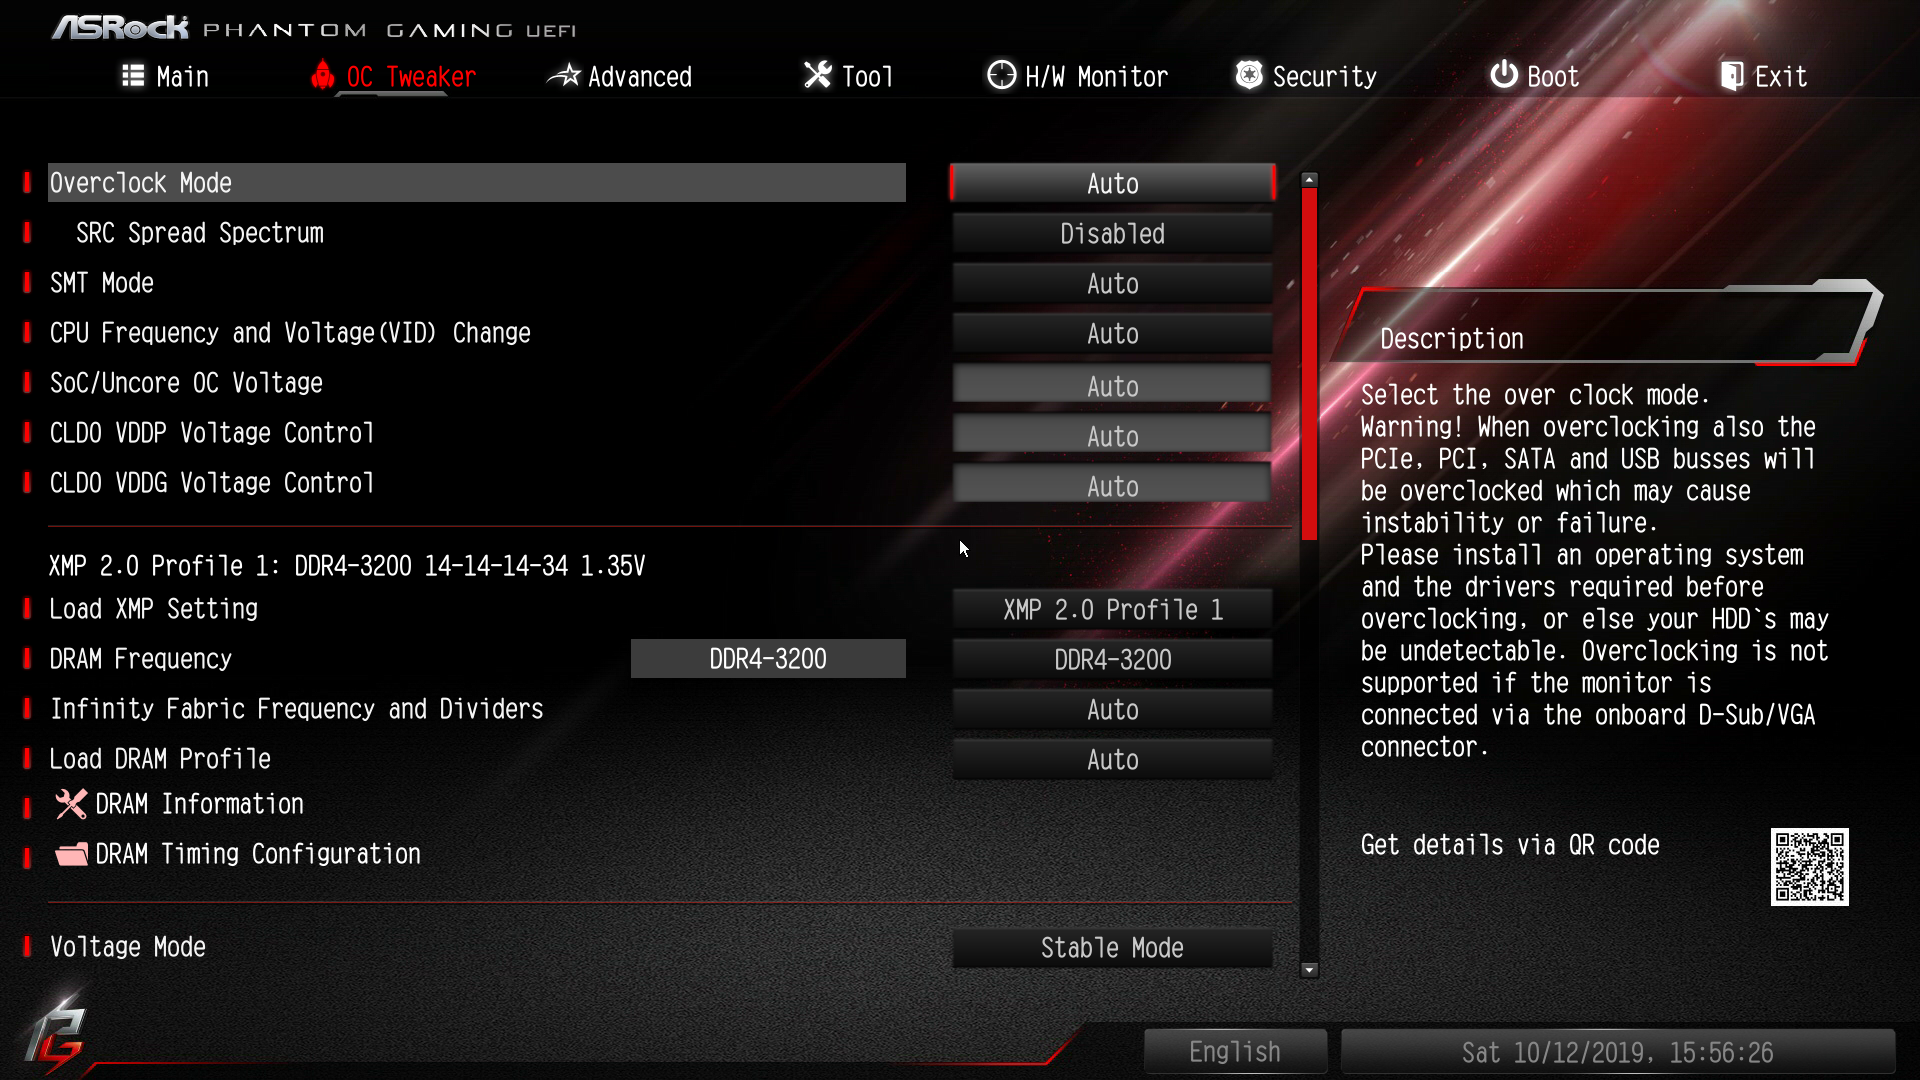
Task: Click the Boot power icon
Action: [1504, 75]
